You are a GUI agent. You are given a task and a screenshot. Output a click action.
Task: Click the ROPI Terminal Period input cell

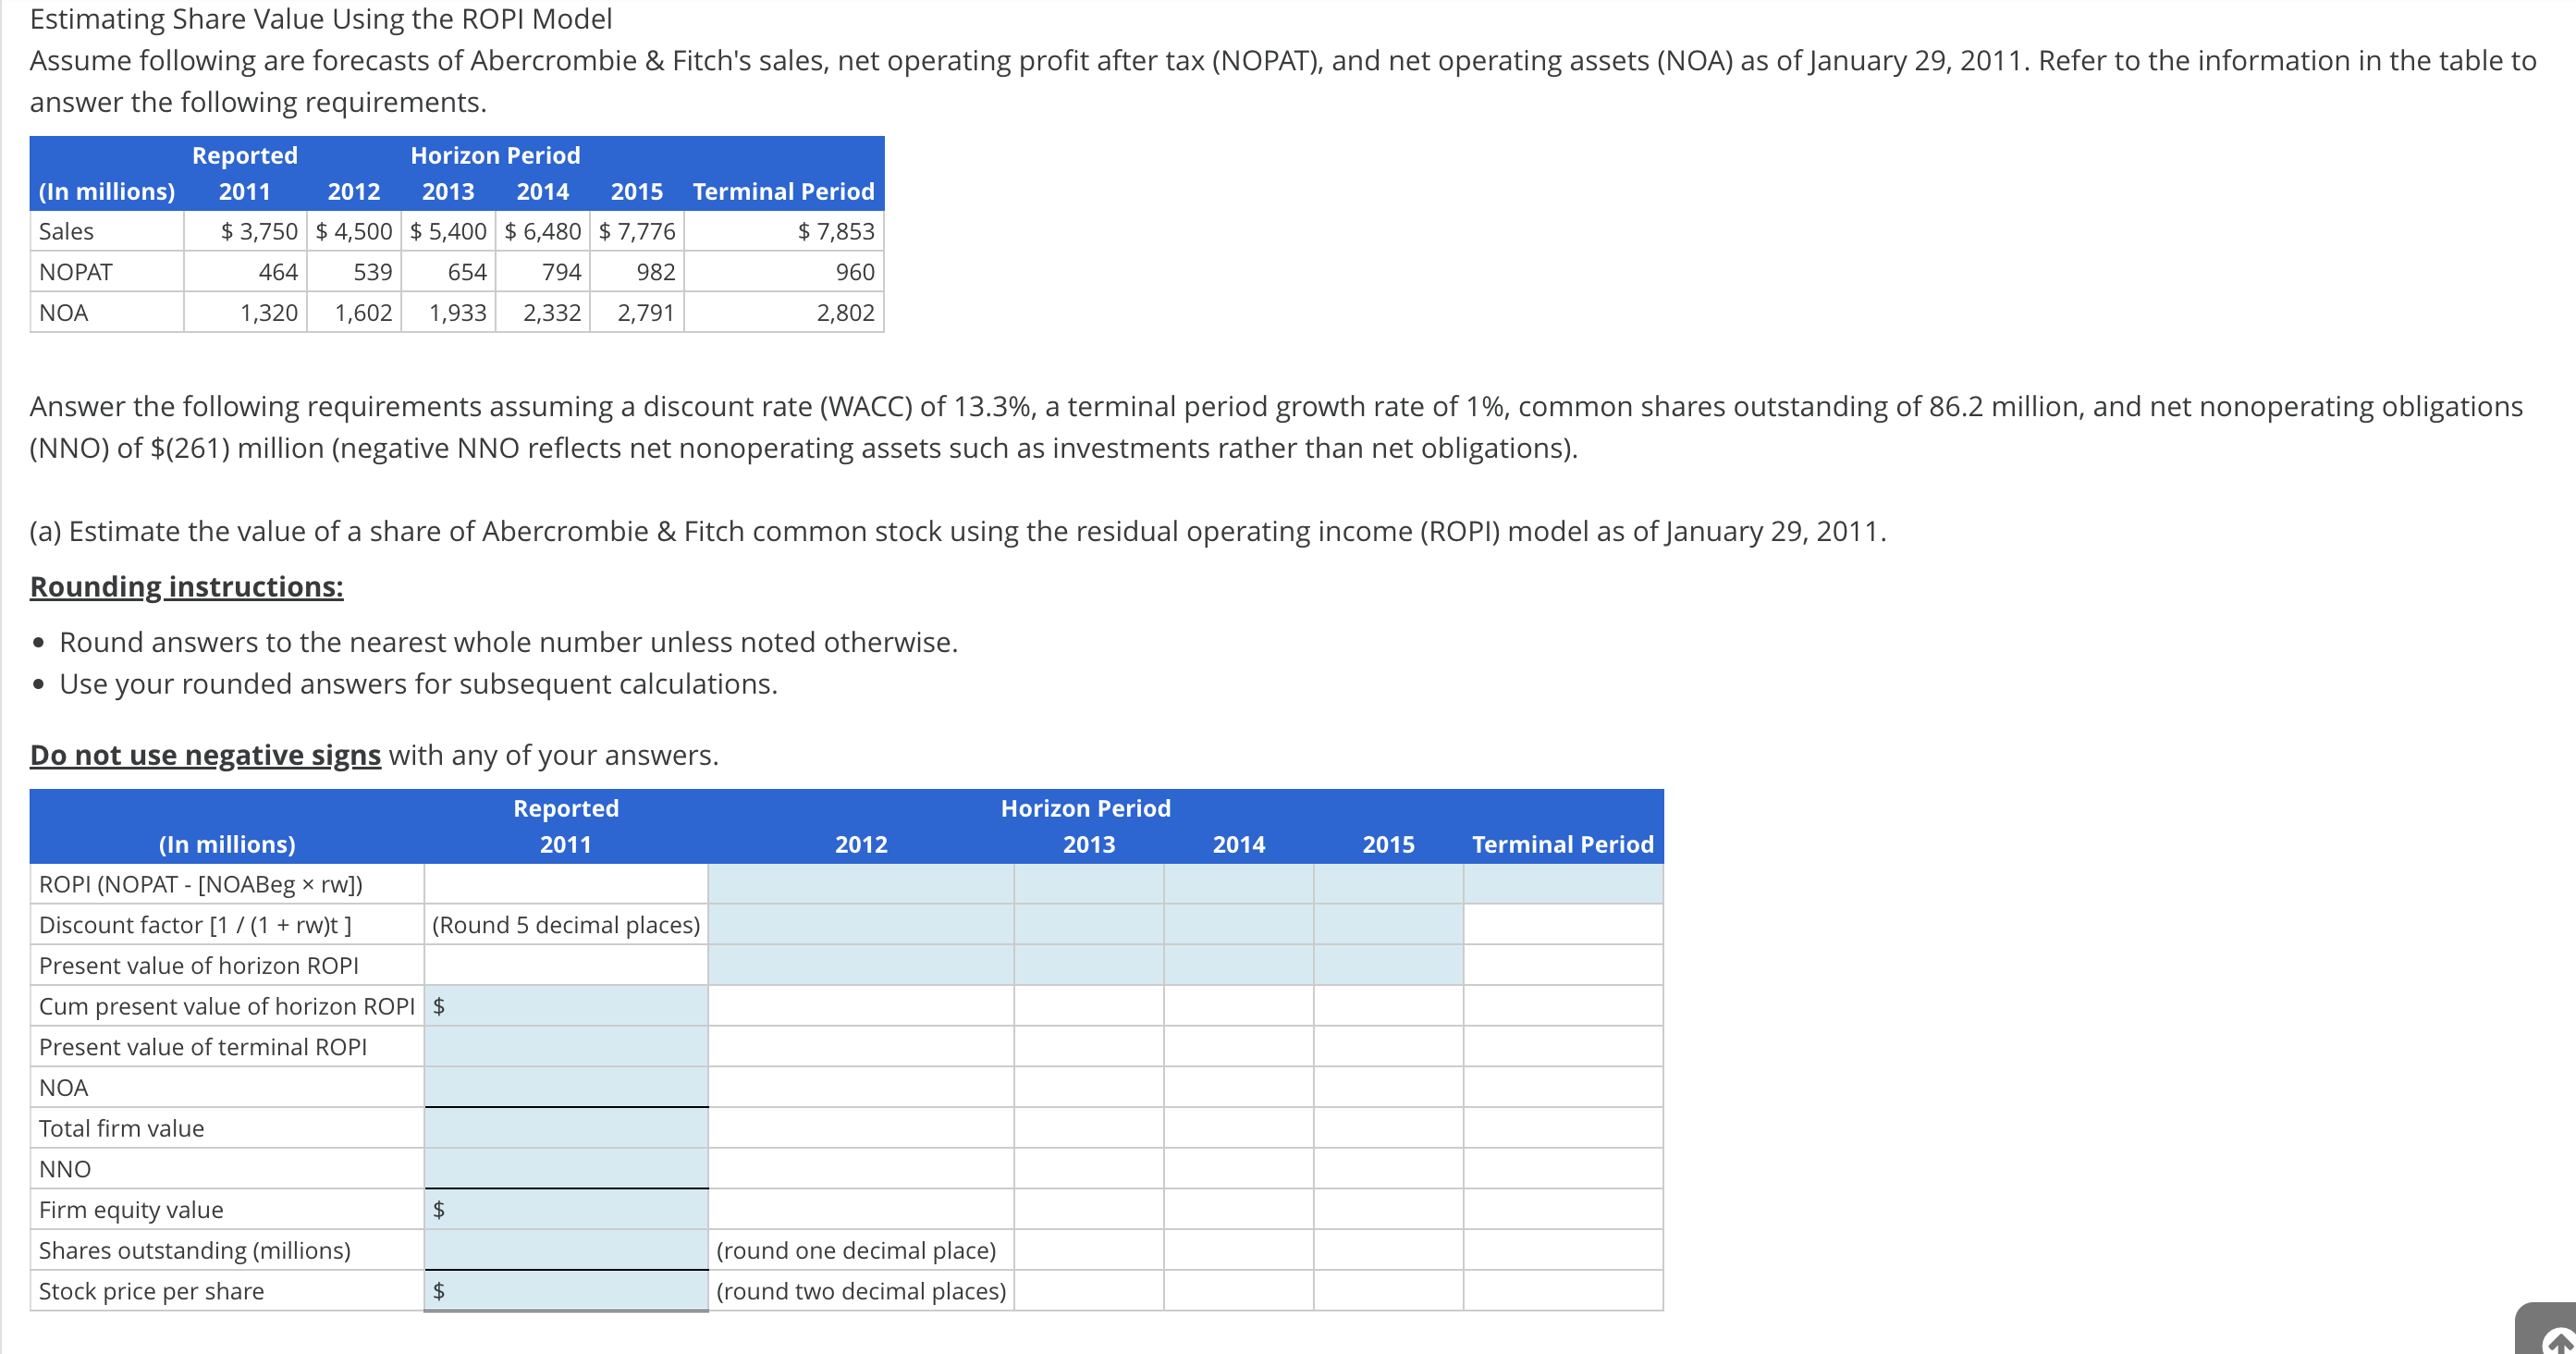pyautogui.click(x=1562, y=884)
